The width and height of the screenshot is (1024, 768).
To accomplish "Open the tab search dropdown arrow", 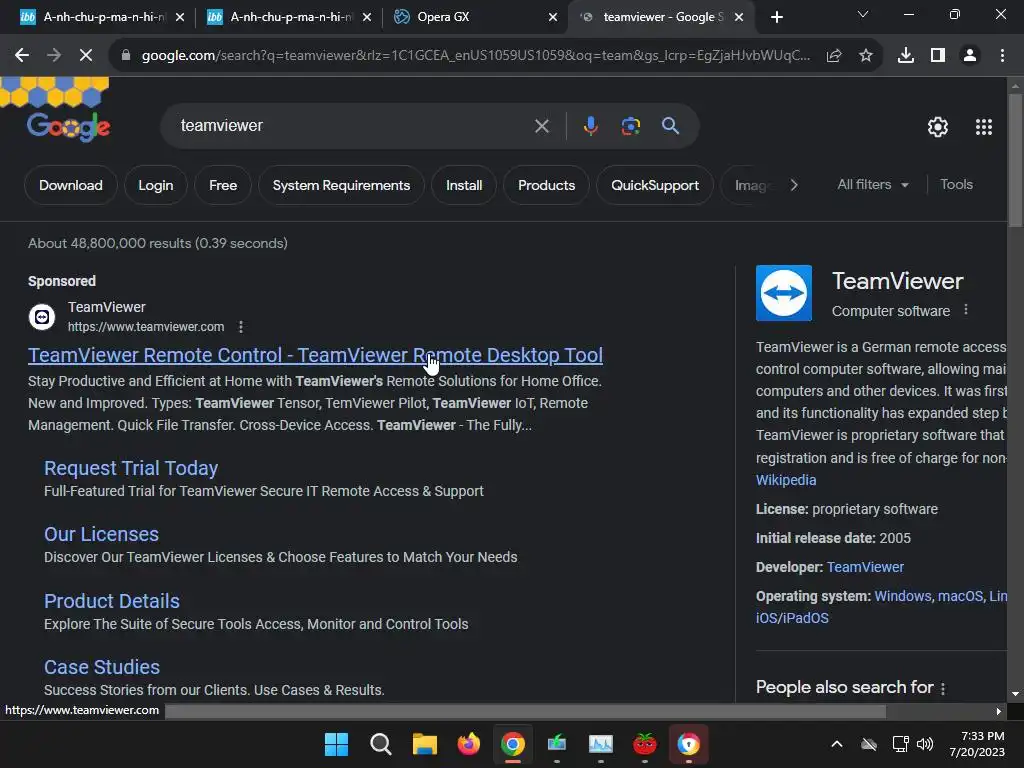I will (x=863, y=14).
